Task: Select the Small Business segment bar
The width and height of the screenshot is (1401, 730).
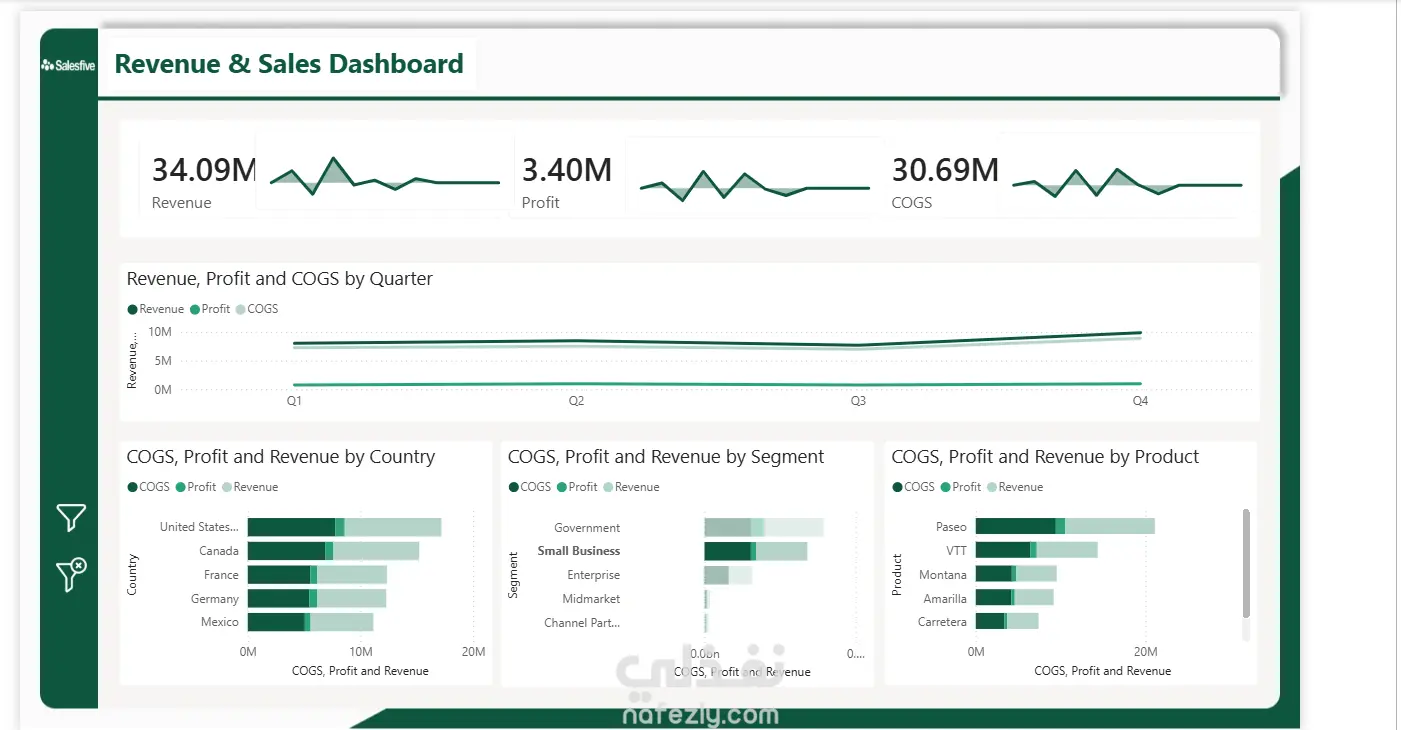Action: 755,551
